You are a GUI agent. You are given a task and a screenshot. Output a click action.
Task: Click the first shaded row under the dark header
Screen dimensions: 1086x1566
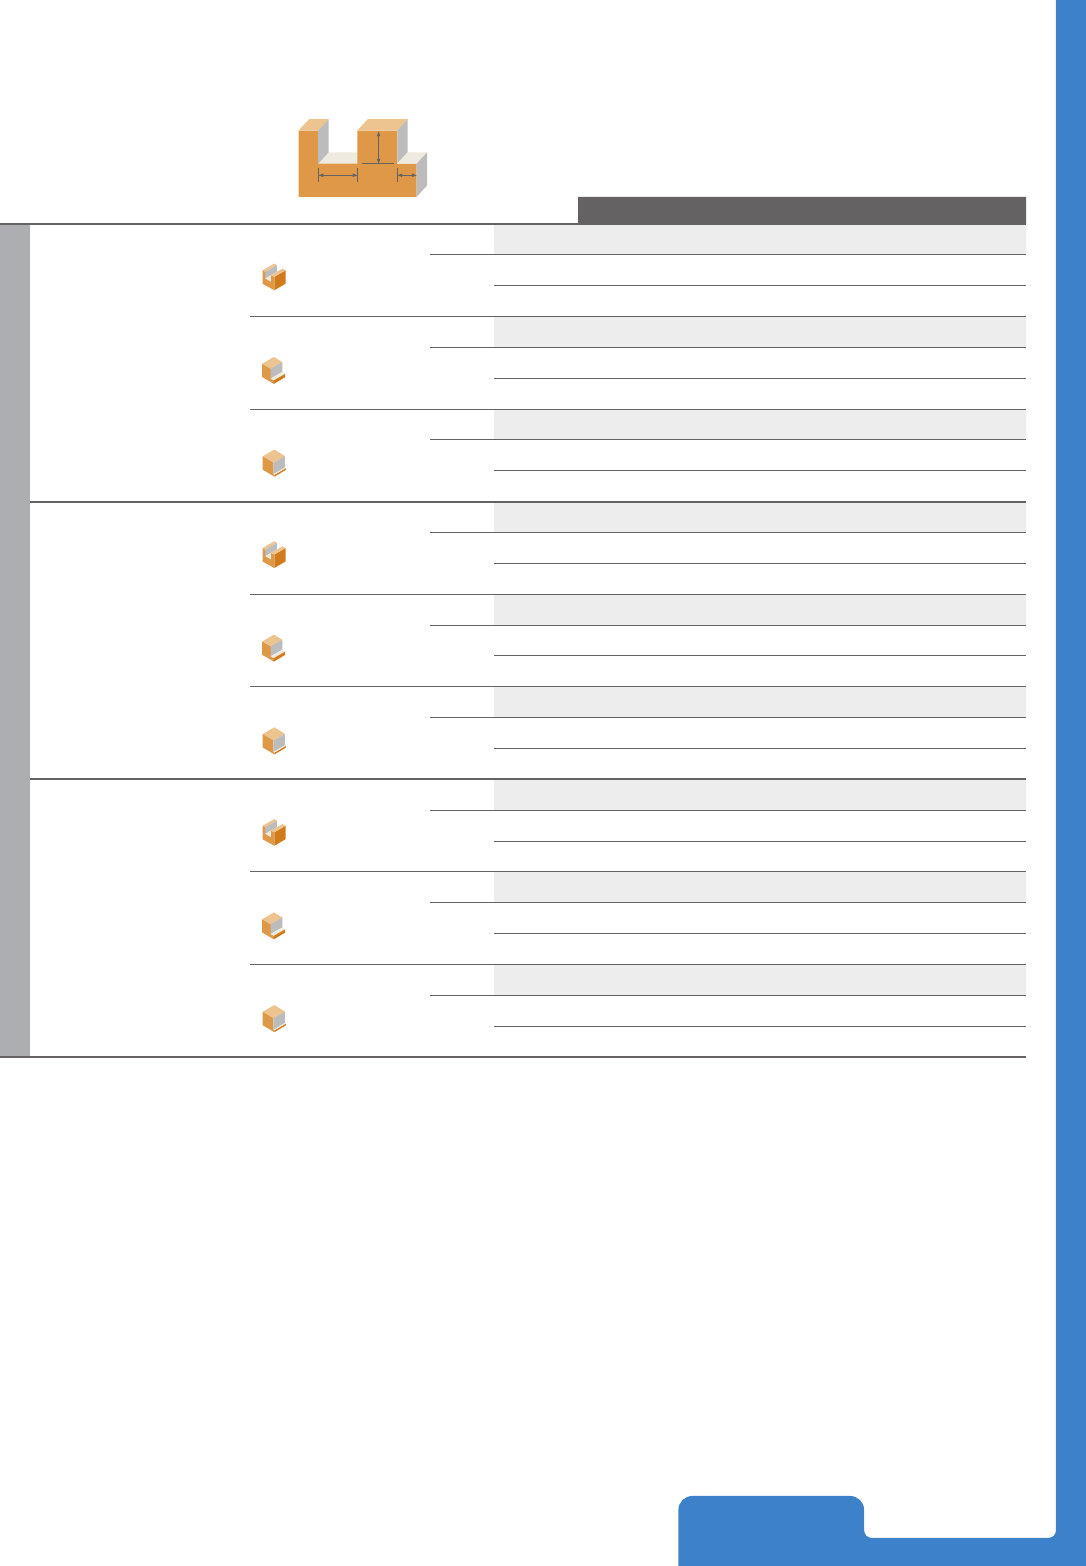point(760,239)
